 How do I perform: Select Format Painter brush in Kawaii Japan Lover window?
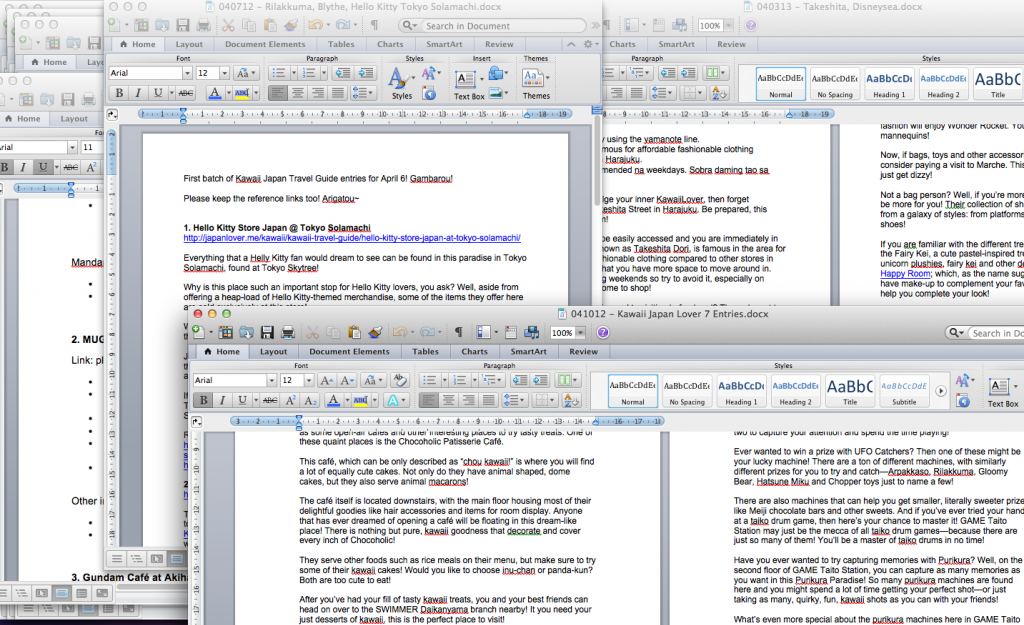375,332
